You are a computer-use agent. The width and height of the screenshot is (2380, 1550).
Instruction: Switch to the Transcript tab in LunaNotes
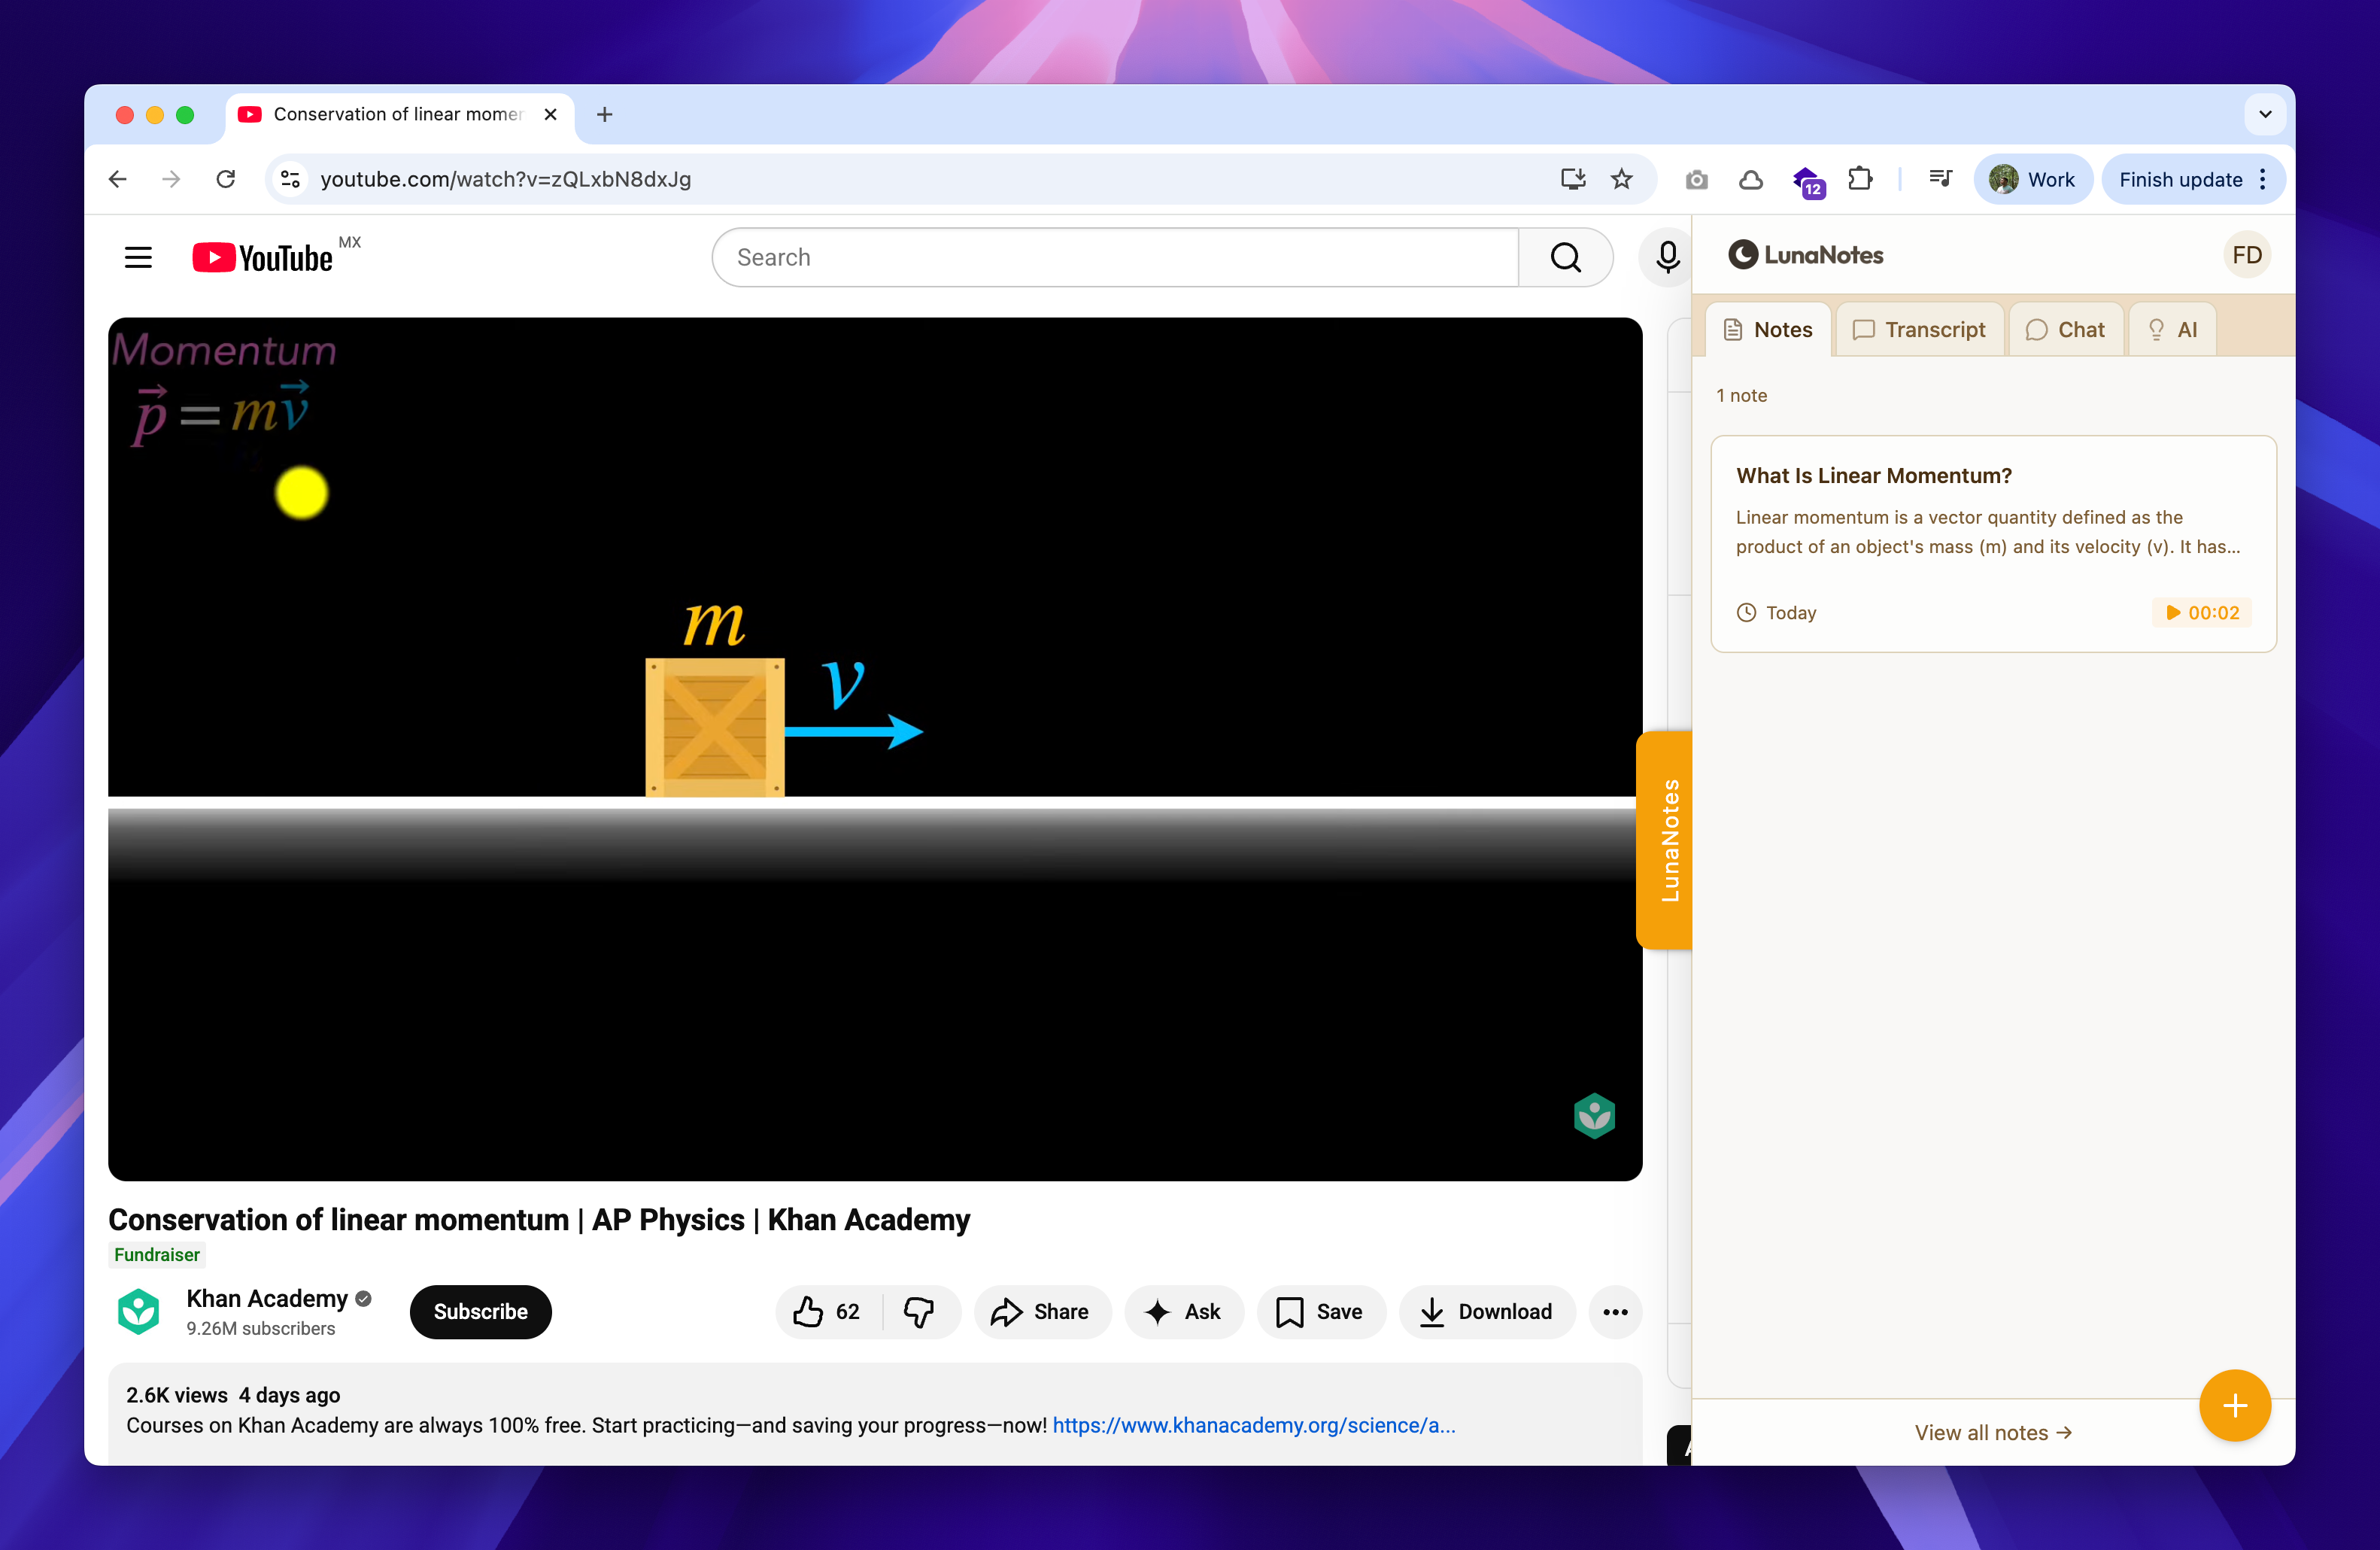click(1919, 329)
